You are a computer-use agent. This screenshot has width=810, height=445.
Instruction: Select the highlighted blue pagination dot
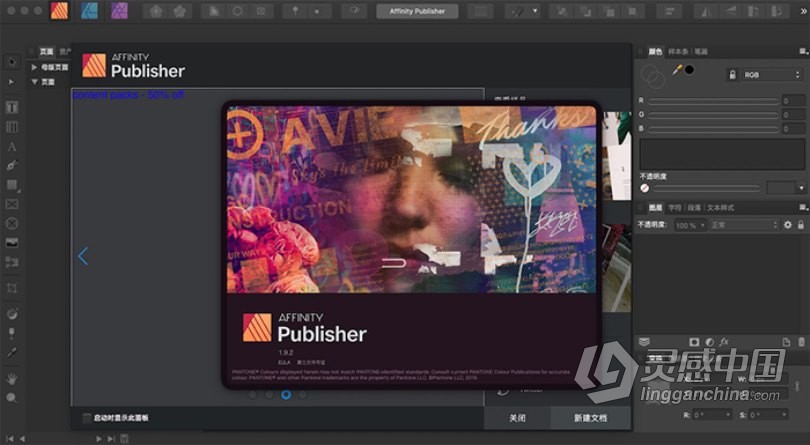[286, 395]
